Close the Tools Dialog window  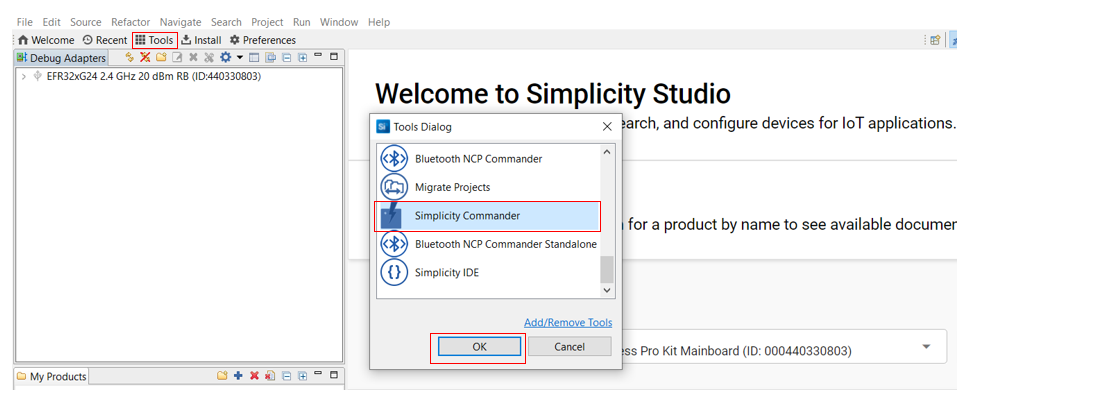click(607, 127)
